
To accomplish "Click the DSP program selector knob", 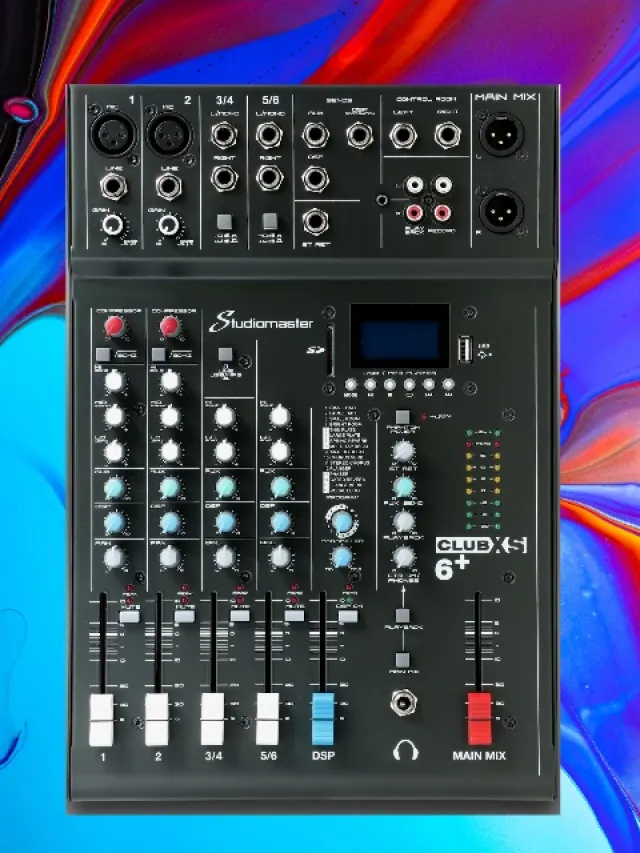I will 342,522.
